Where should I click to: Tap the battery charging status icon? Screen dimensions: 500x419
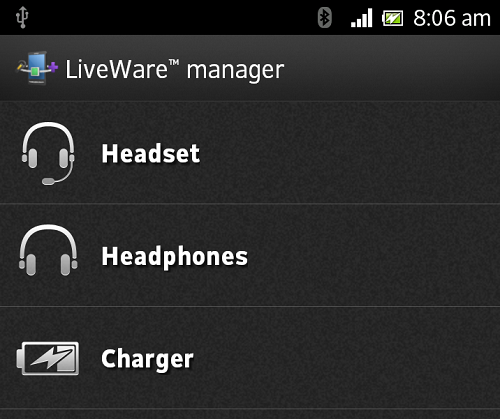point(393,18)
